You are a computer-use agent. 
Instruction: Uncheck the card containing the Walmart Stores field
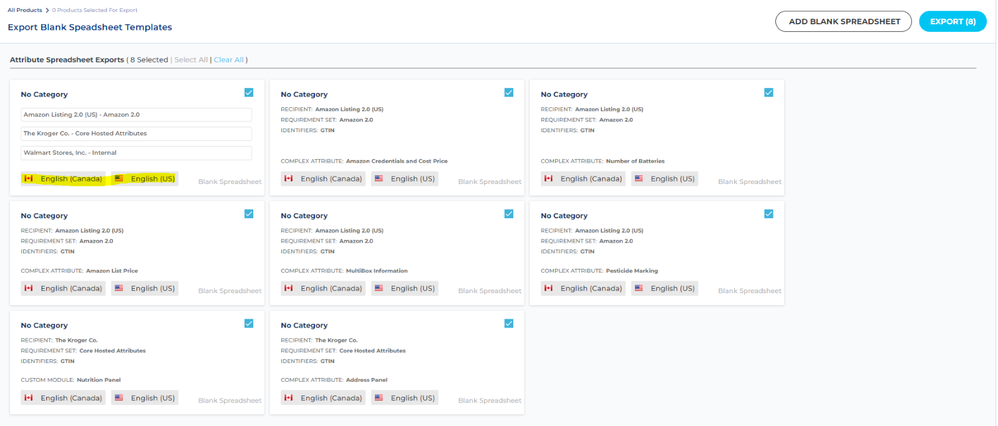point(248,92)
